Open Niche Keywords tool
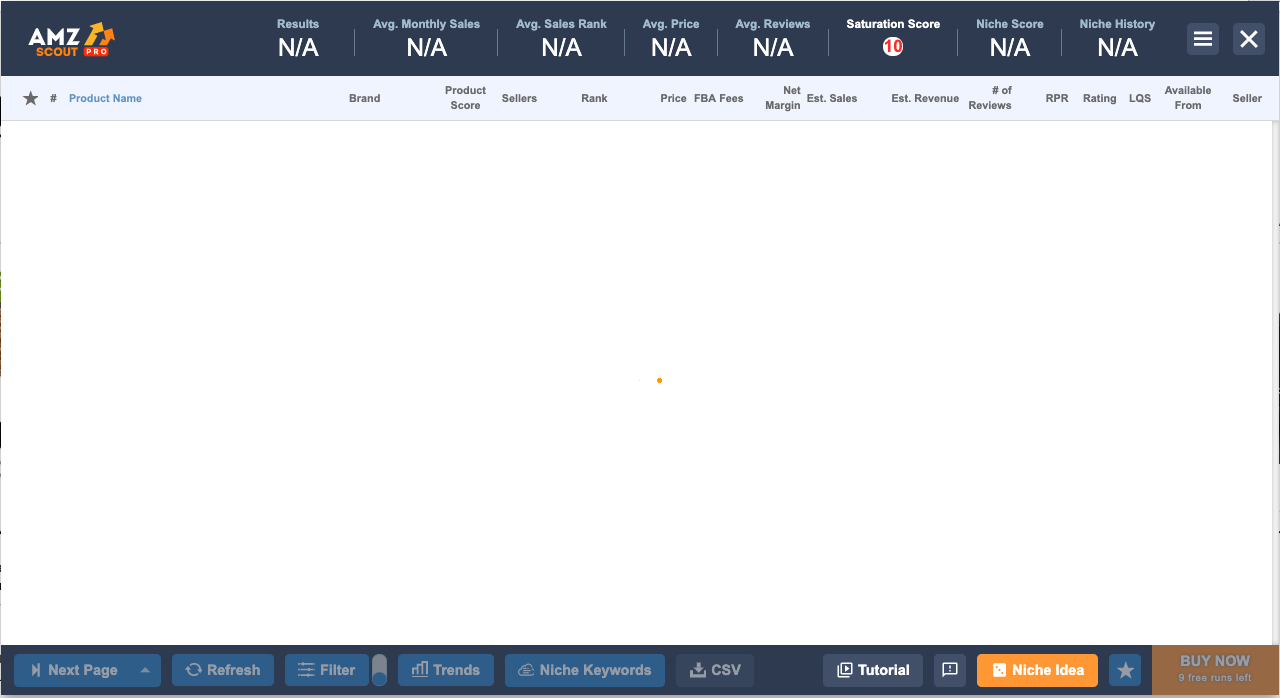 (x=585, y=670)
